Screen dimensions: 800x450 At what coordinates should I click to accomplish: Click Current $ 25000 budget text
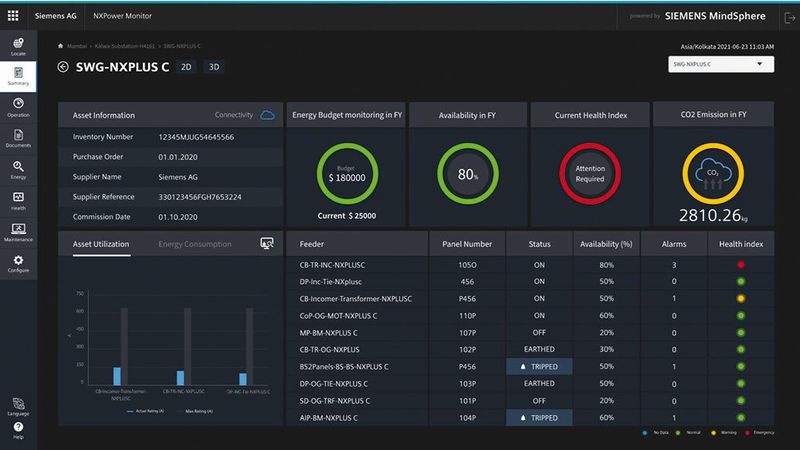coord(347,216)
